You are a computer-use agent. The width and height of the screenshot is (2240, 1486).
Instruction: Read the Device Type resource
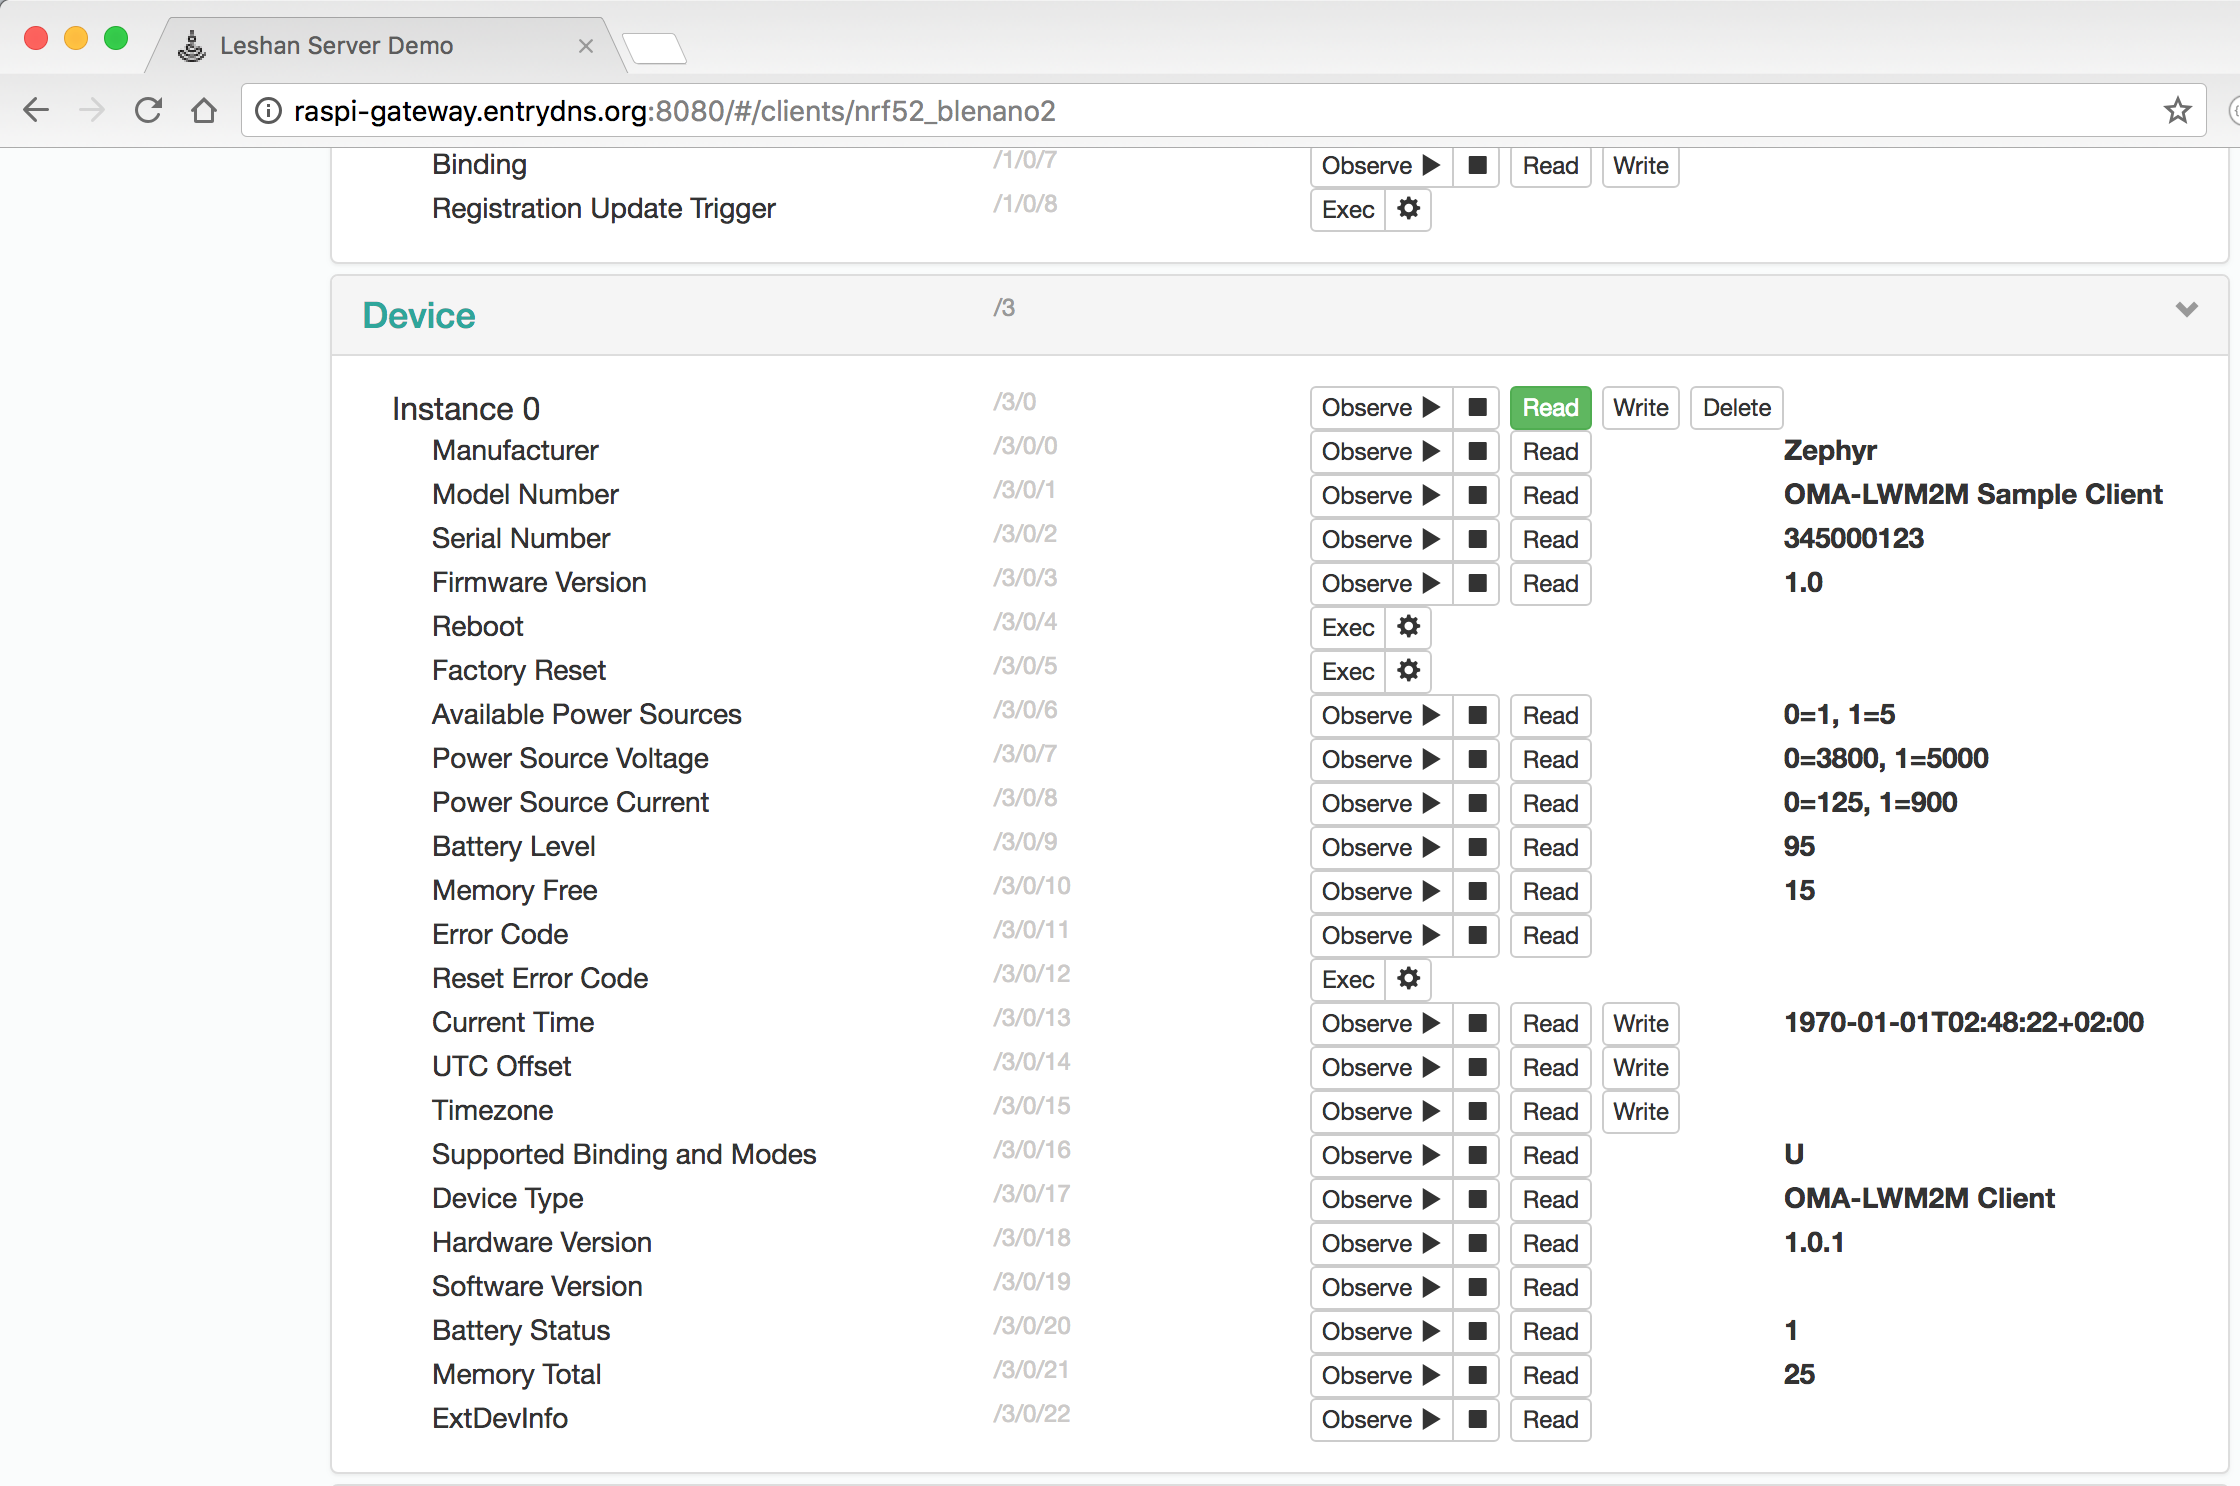(1550, 1200)
